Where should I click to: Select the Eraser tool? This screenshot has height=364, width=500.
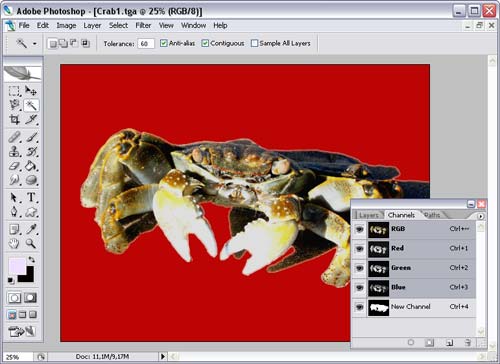coord(14,166)
